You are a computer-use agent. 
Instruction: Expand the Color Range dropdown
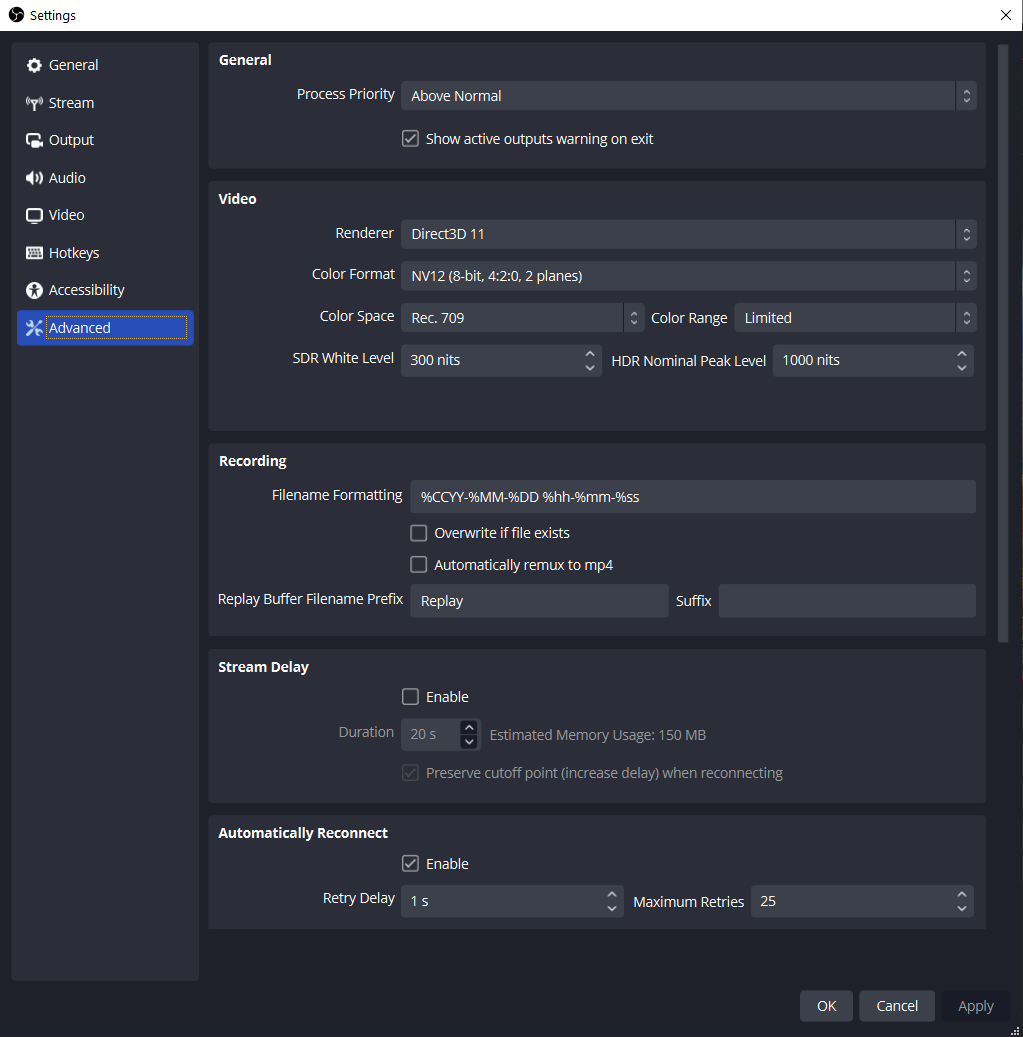point(855,318)
